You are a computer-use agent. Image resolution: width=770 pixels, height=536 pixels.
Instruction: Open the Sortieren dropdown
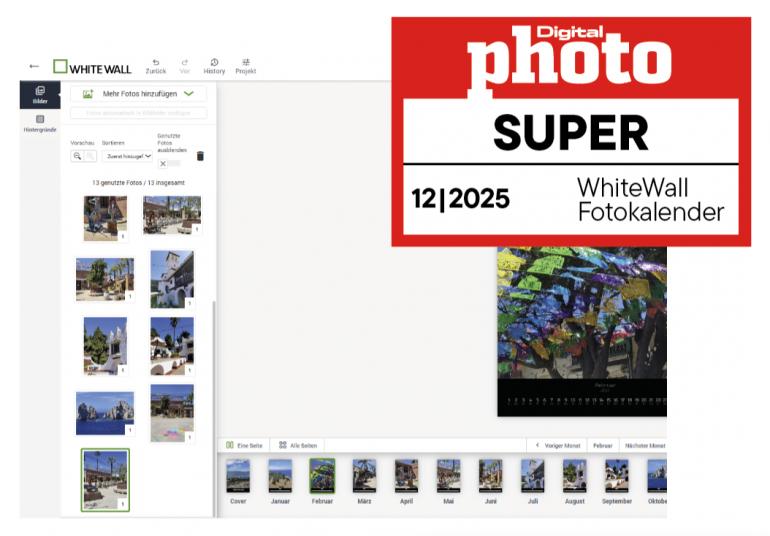(x=128, y=156)
